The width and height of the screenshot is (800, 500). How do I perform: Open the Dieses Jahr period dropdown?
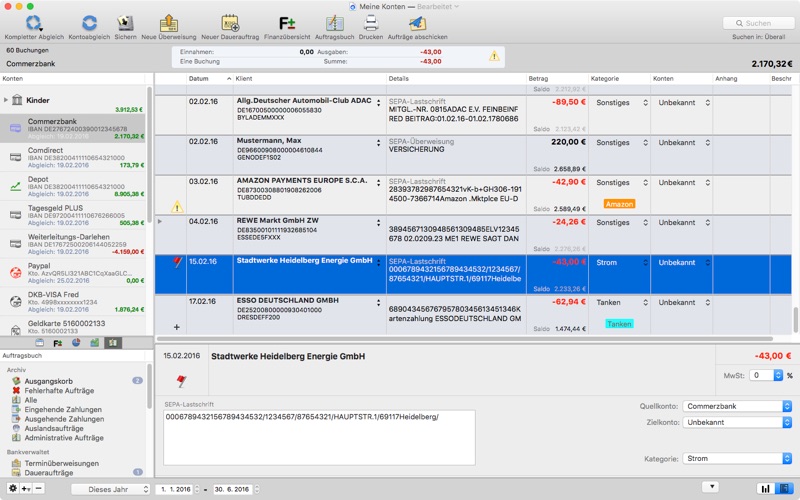tap(110, 489)
